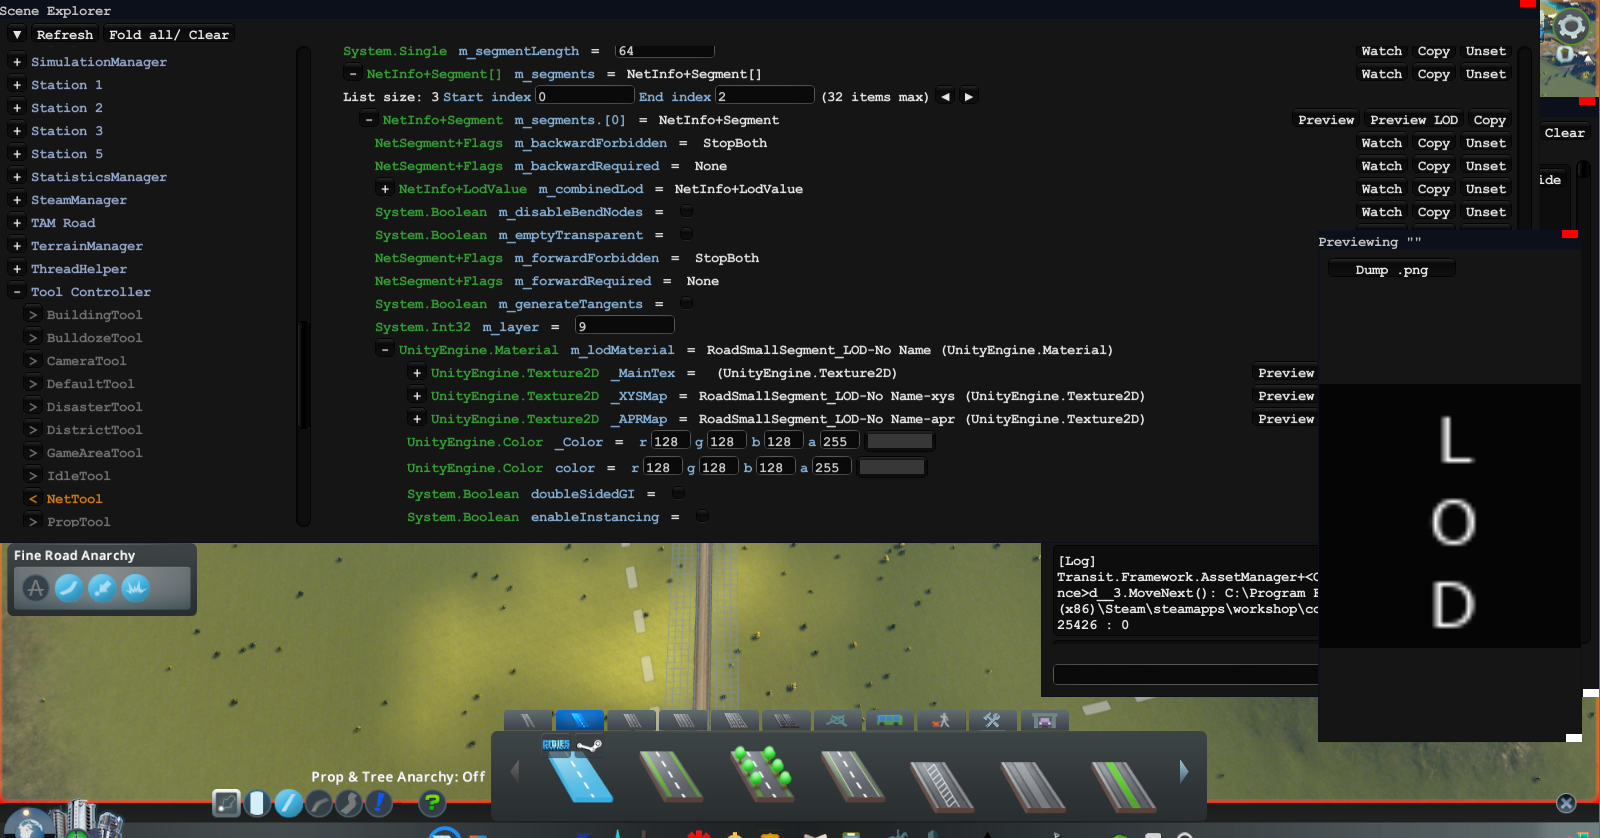Expand SimulationManager in Scene Explorer
1600x838 pixels.
pos(16,62)
